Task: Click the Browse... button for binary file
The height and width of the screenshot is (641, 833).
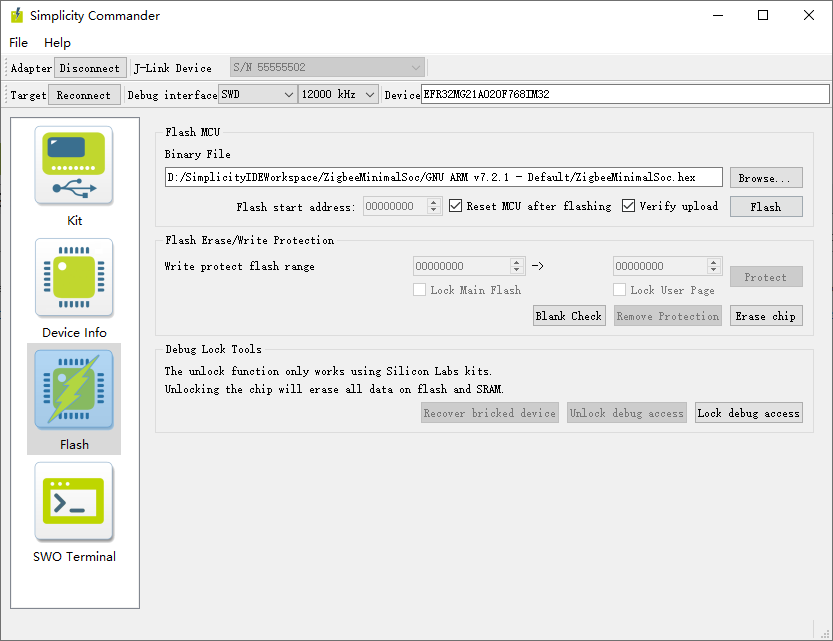Action: tap(765, 178)
